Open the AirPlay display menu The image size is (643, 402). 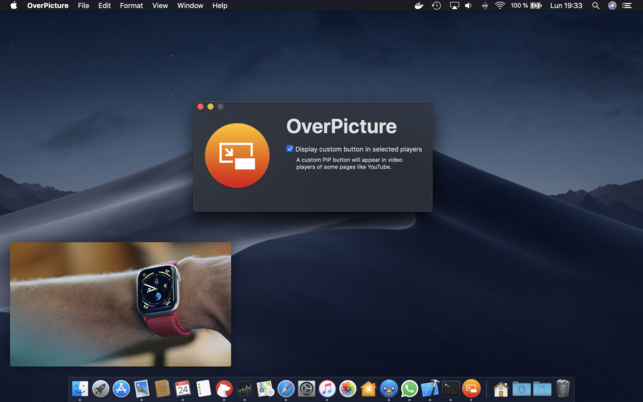[x=454, y=6]
